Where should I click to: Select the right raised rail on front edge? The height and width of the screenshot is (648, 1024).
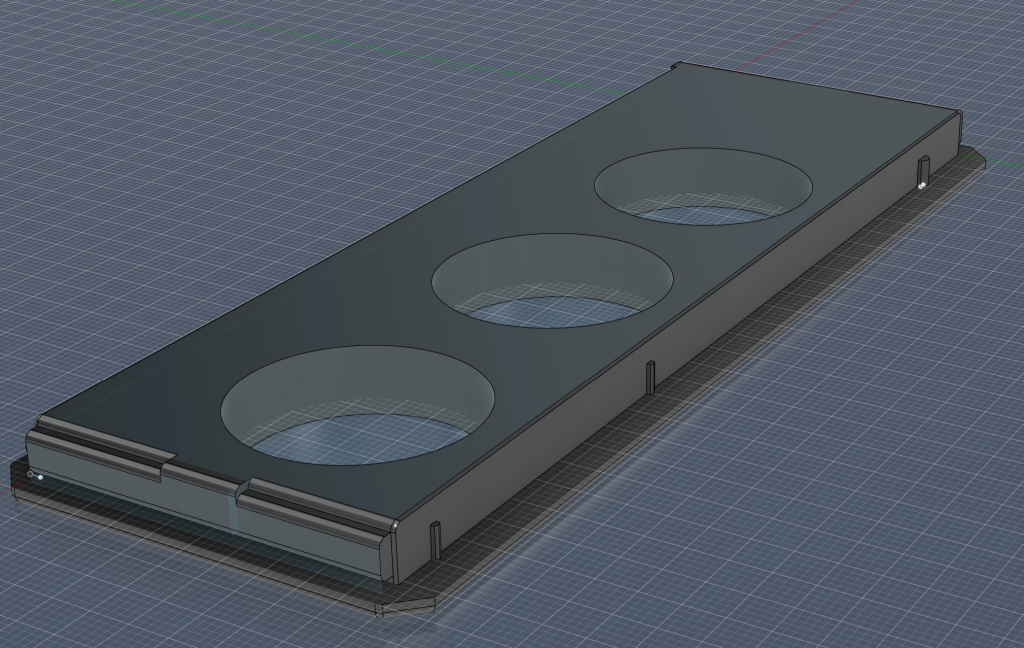(315, 505)
